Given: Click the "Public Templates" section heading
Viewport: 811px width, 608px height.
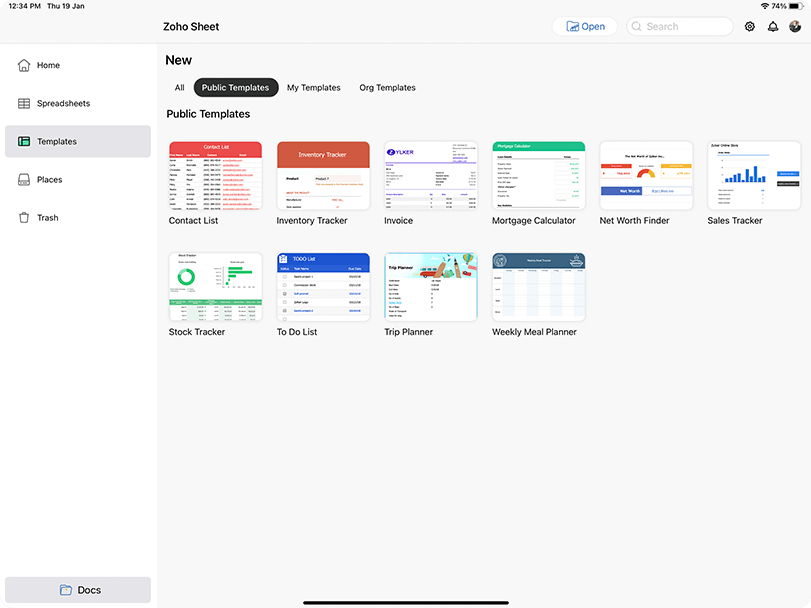Looking at the screenshot, I should (x=208, y=114).
